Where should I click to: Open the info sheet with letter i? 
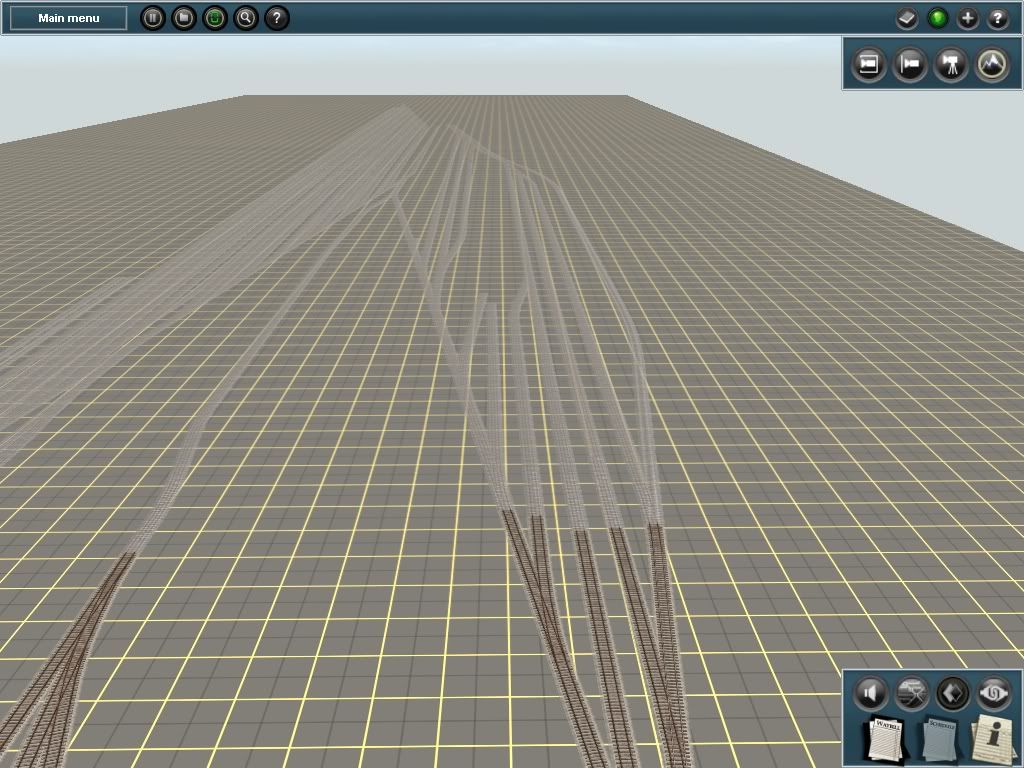tap(993, 738)
